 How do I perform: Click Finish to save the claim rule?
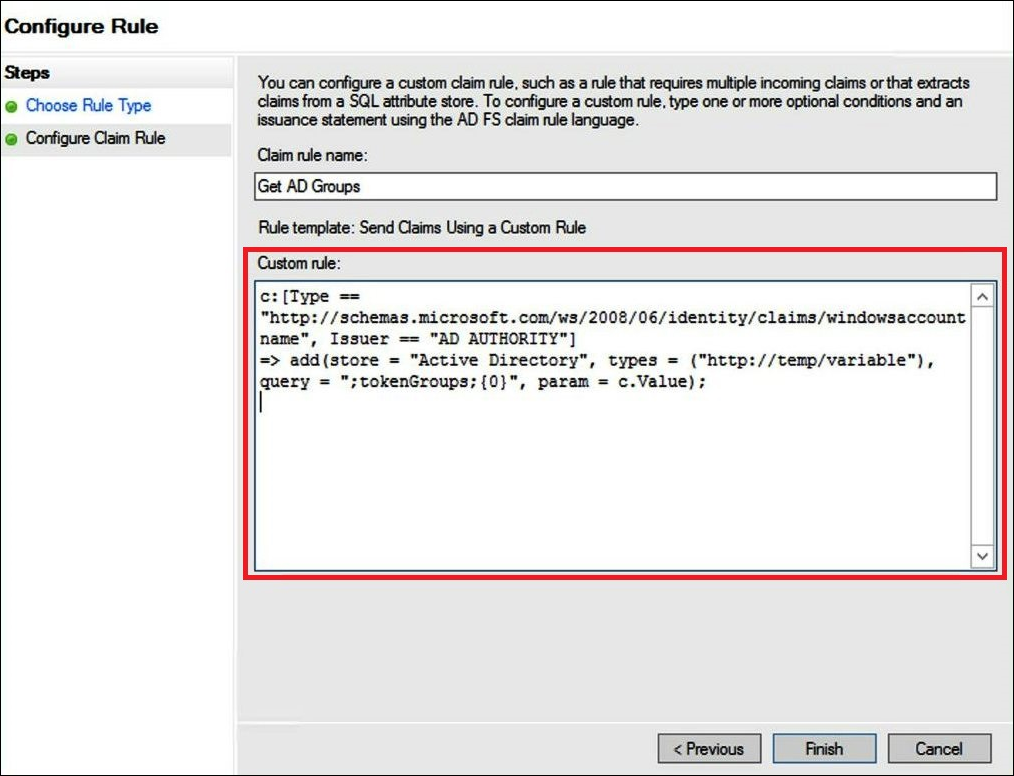[x=823, y=748]
